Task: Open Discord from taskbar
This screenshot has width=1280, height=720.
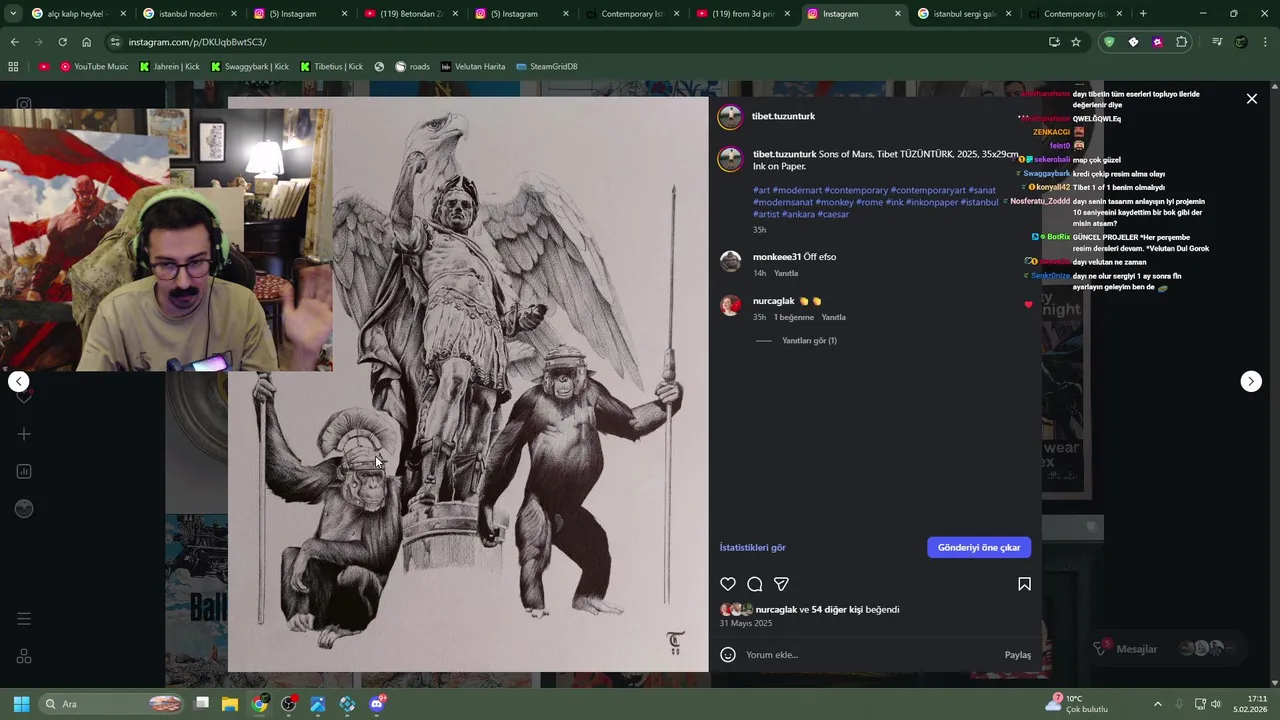Action: coord(377,704)
